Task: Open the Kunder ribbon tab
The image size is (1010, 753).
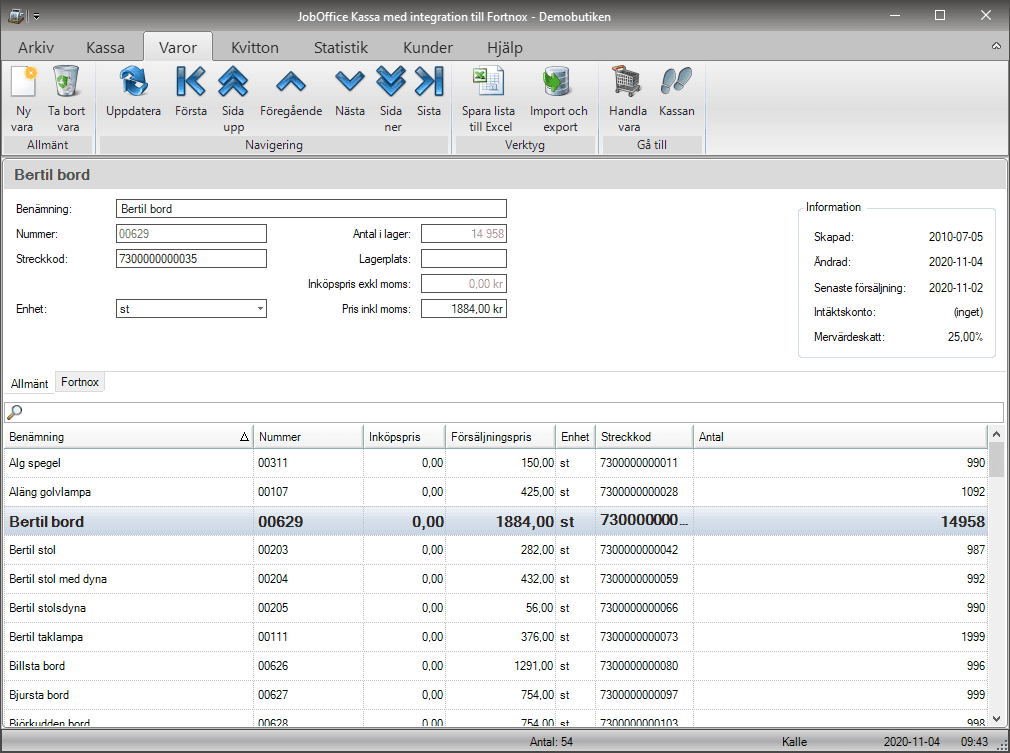Action: tap(428, 47)
